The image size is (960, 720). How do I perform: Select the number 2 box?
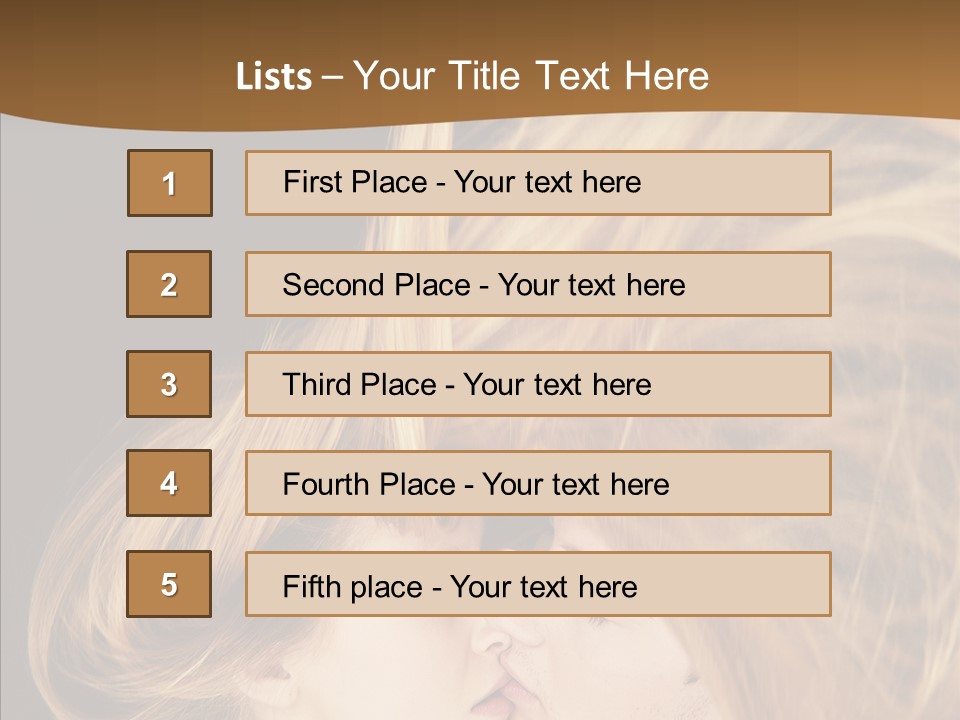point(169,284)
